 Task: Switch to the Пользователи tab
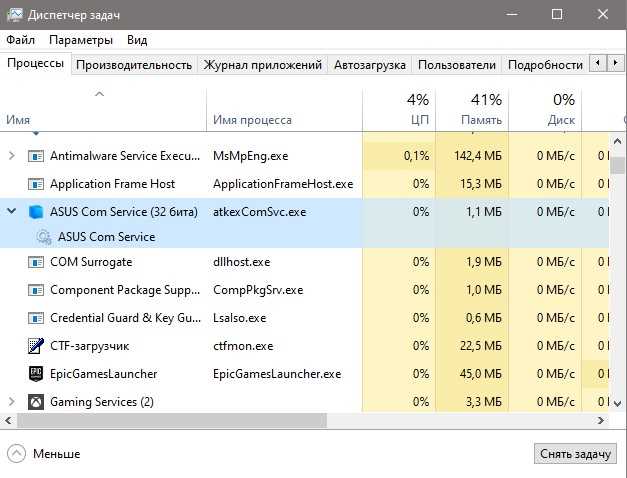click(x=457, y=65)
